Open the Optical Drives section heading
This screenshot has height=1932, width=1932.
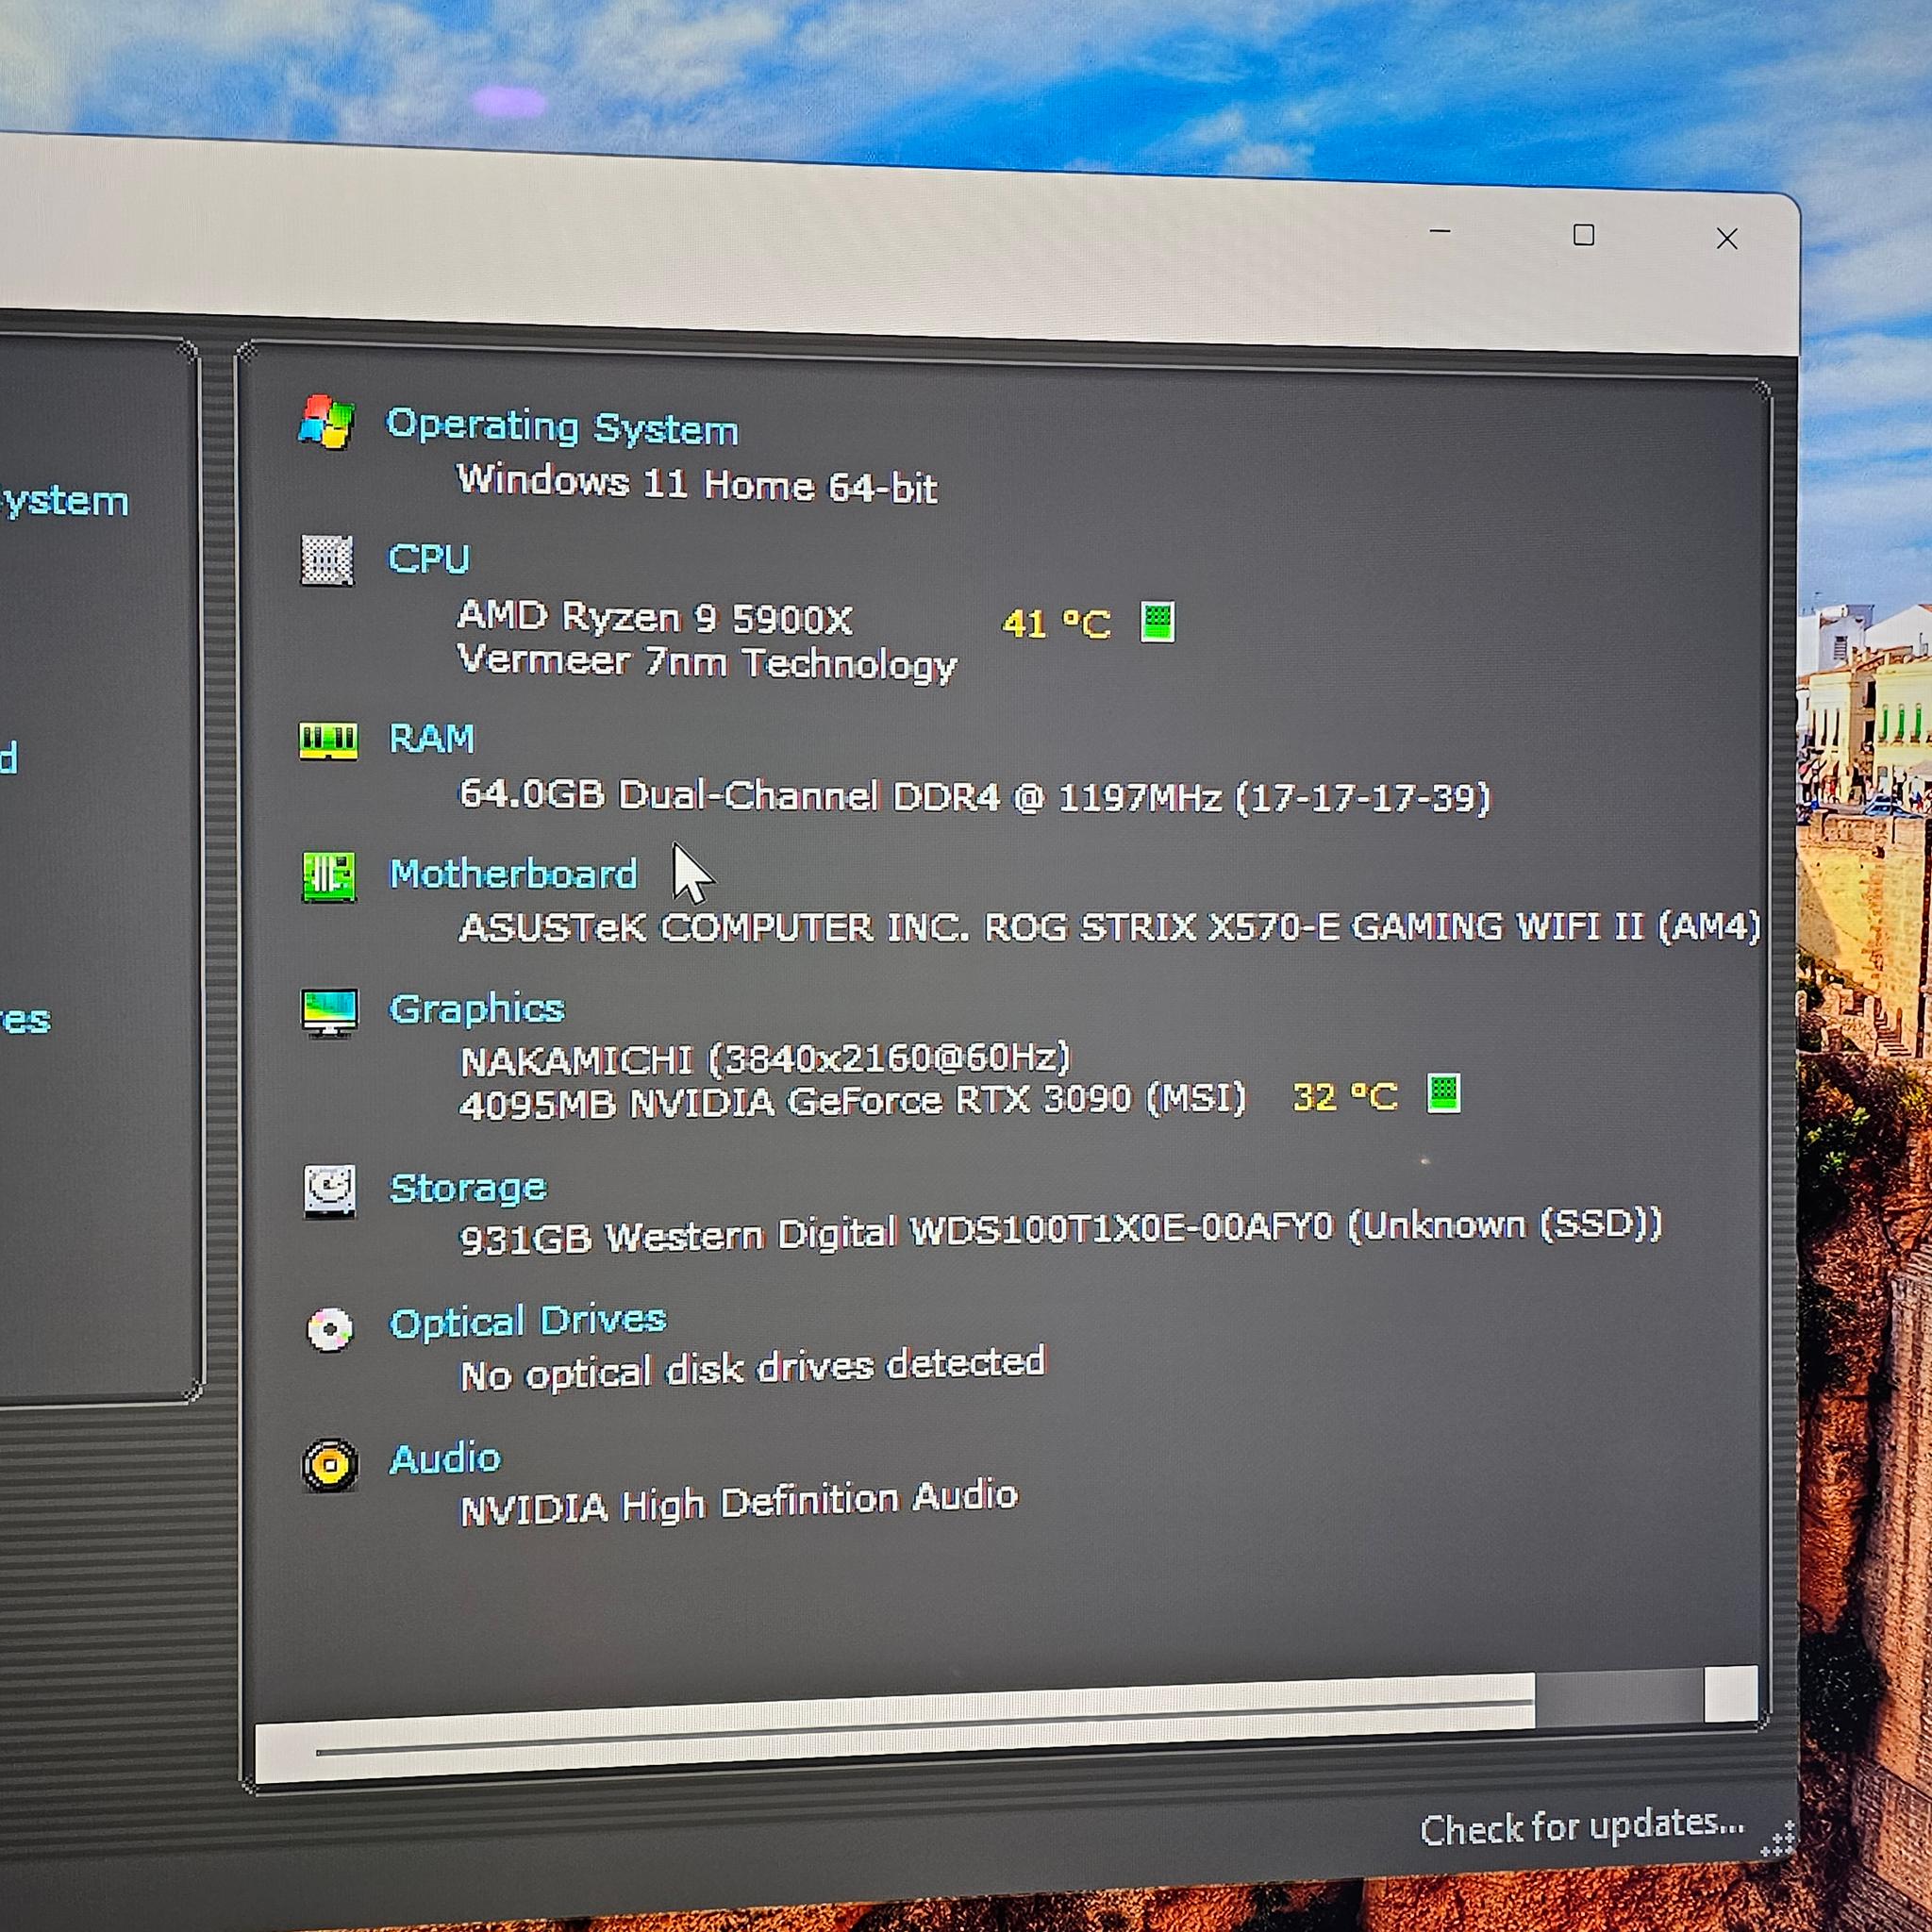pos(528,1322)
